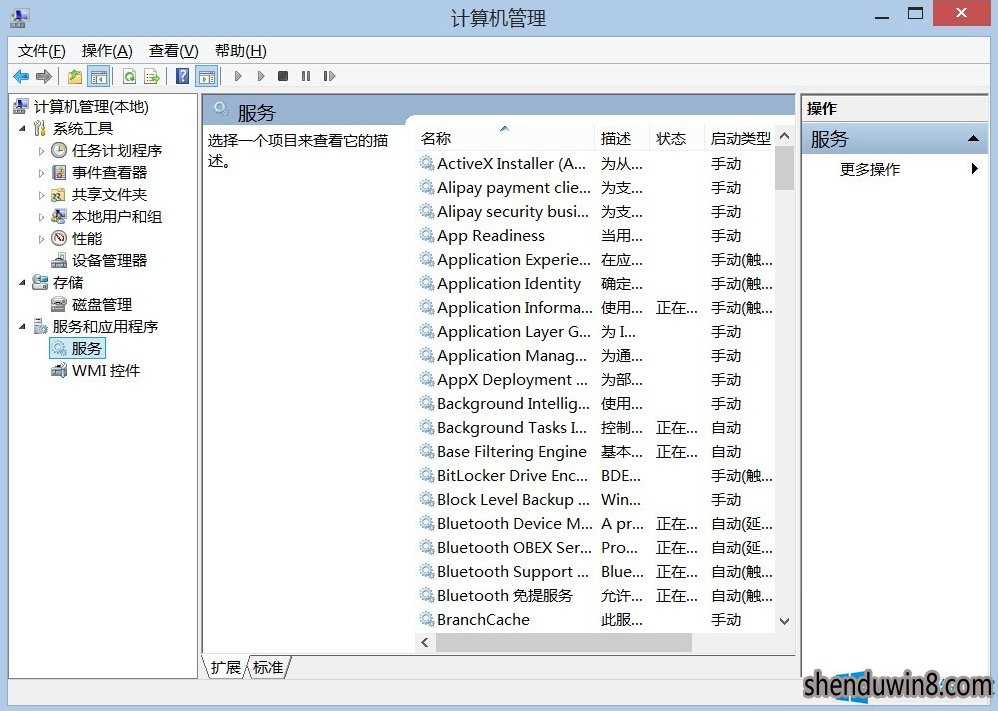998x711 pixels.
Task: Select the BitLocker Drive Enc... service
Action: (596, 475)
